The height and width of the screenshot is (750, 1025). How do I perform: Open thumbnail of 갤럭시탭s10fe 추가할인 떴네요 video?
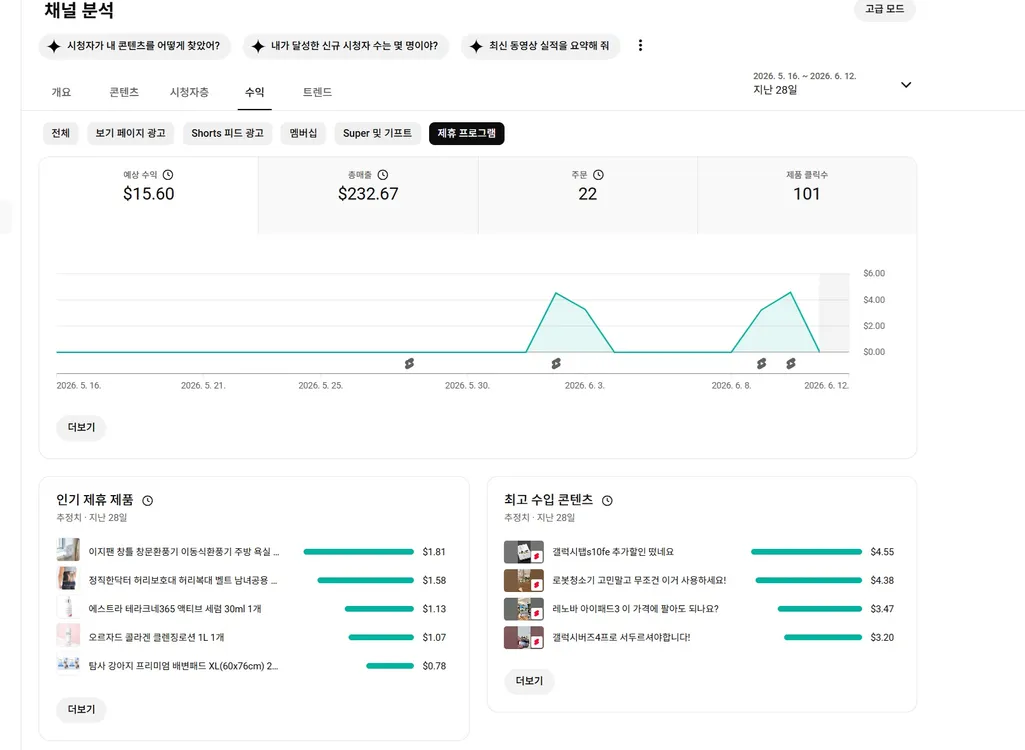tap(524, 552)
